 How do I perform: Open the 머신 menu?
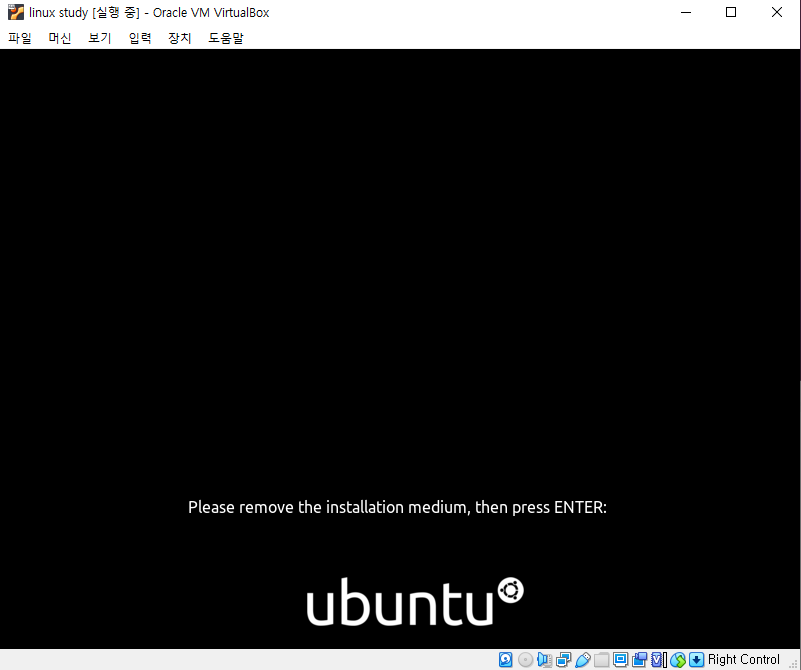point(60,38)
